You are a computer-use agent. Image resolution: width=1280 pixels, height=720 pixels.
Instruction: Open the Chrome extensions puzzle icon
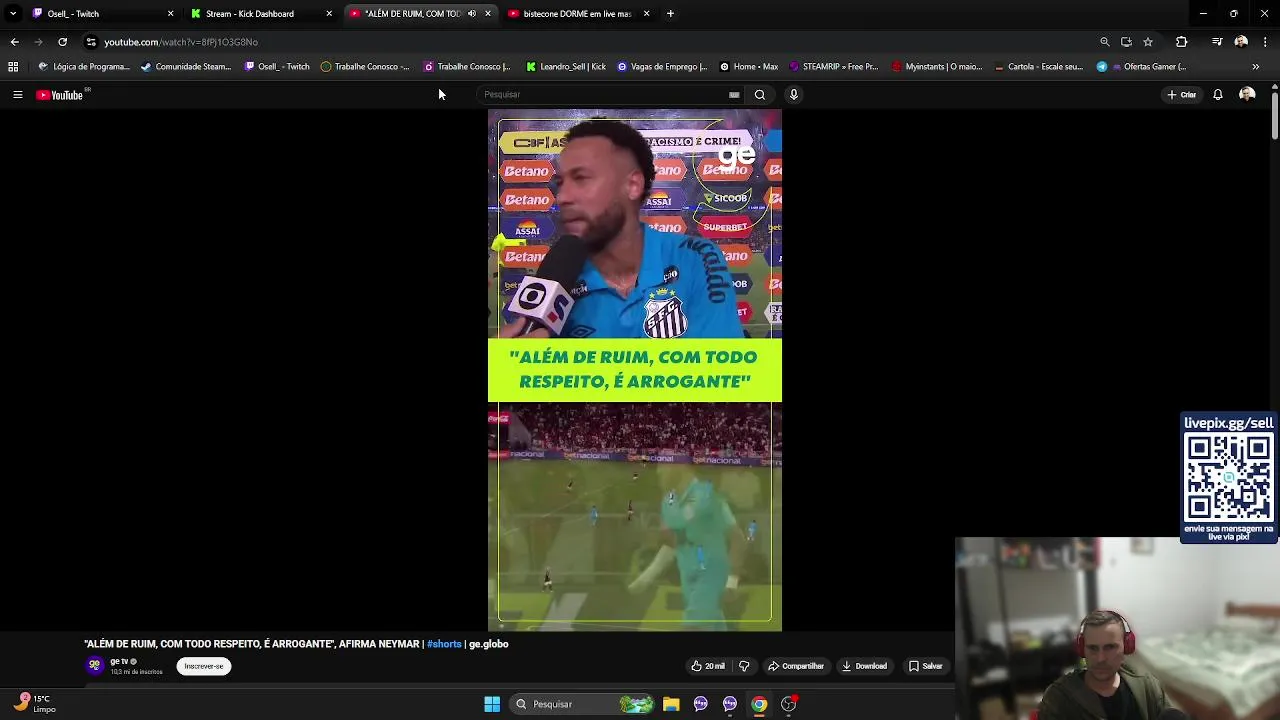pyautogui.click(x=1181, y=42)
